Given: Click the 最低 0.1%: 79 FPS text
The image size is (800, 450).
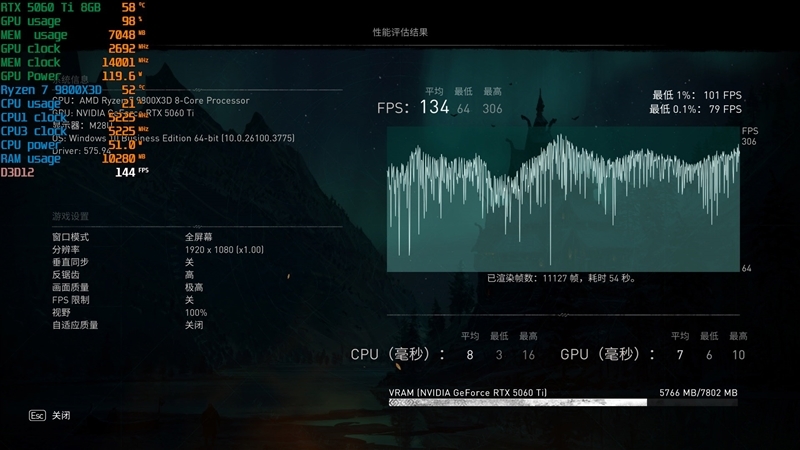Looking at the screenshot, I should tap(695, 109).
